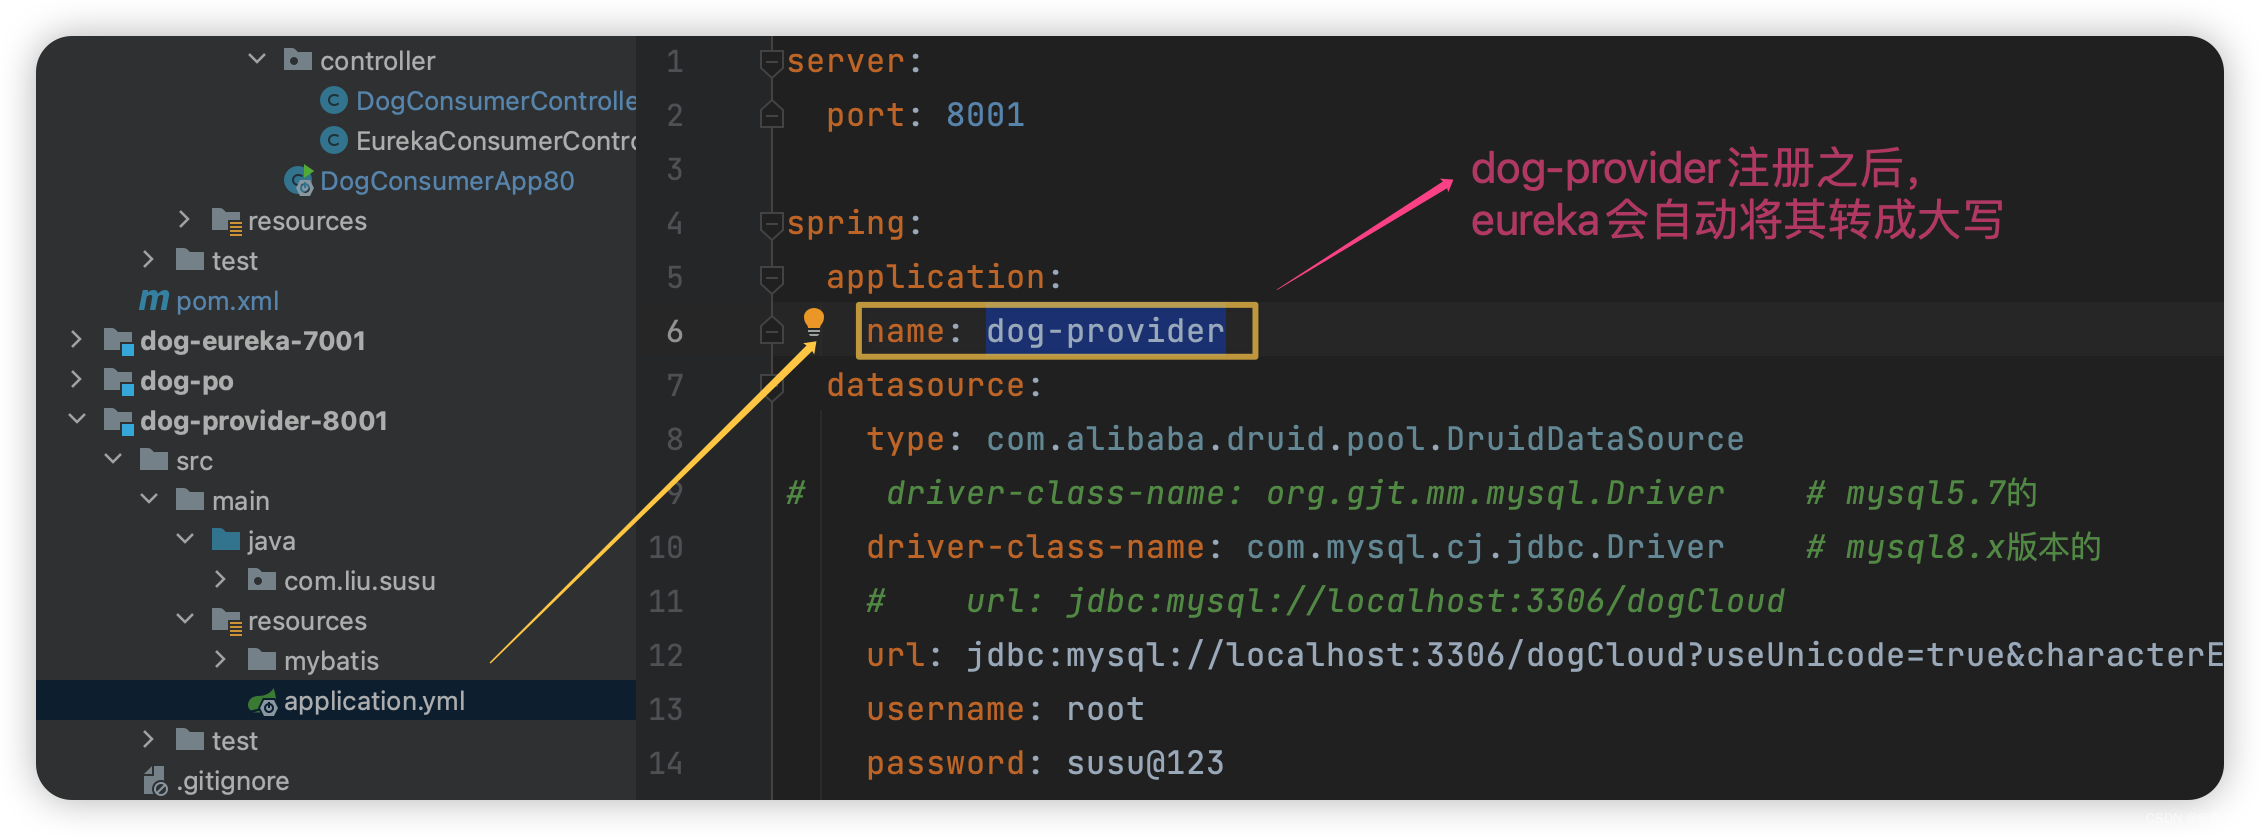The image size is (2260, 836).
Task: Expand the com.liu.susu package
Action: point(220,579)
